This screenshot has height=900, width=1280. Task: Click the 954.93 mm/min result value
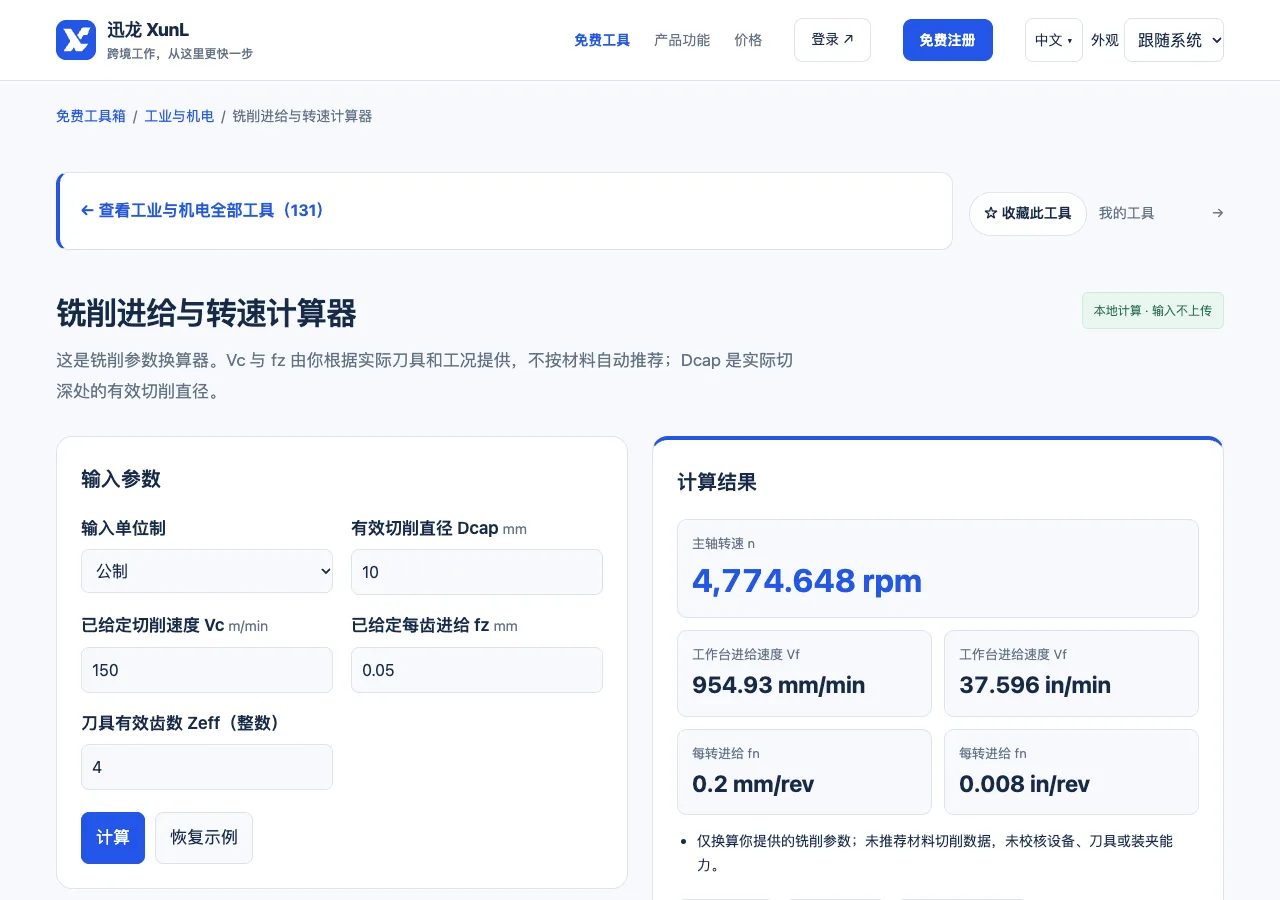(779, 685)
